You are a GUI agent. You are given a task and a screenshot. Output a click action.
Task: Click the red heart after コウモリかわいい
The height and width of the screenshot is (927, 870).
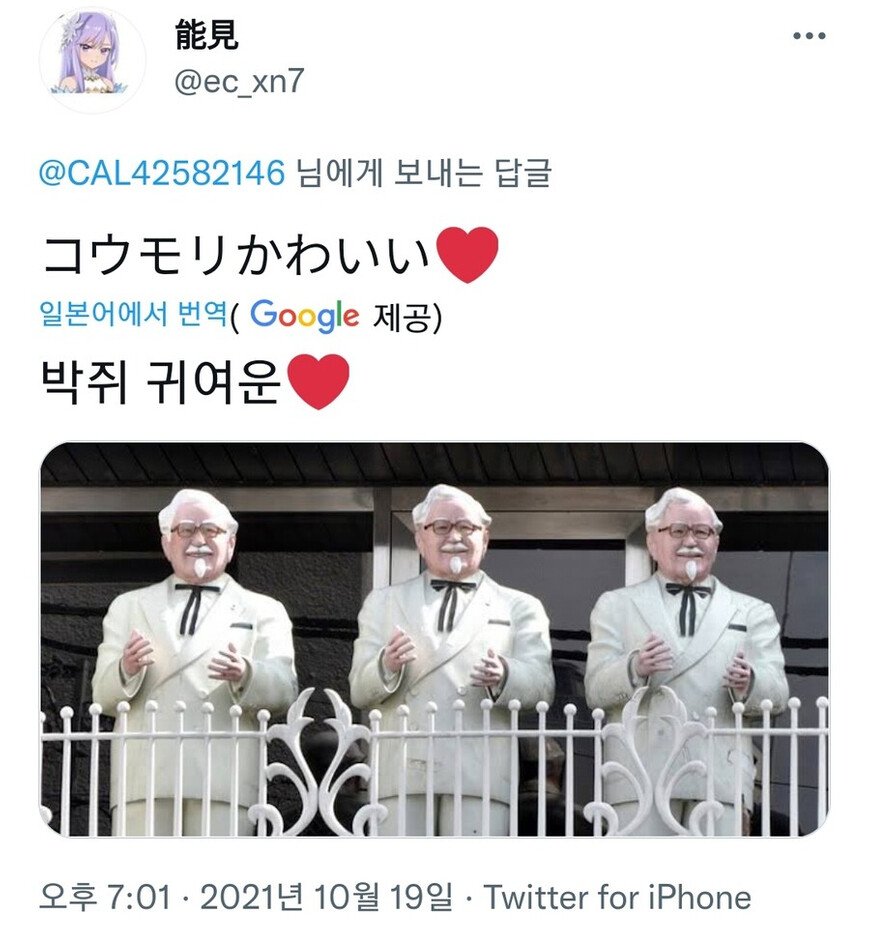coord(467,255)
